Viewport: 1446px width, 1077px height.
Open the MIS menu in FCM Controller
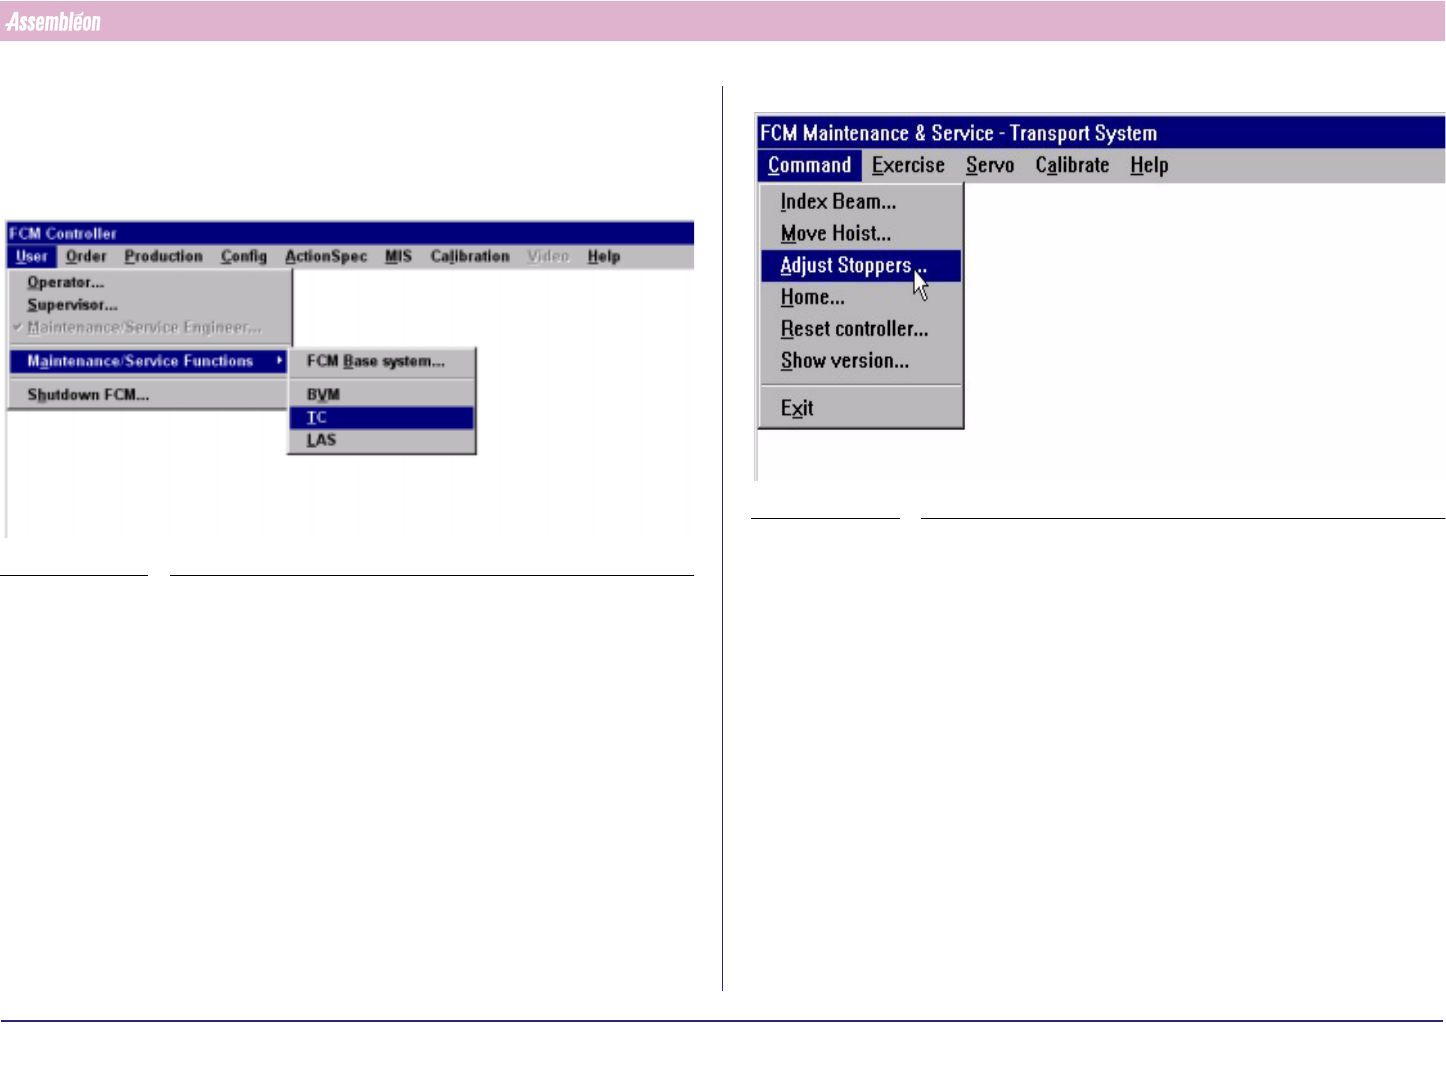[x=398, y=257]
